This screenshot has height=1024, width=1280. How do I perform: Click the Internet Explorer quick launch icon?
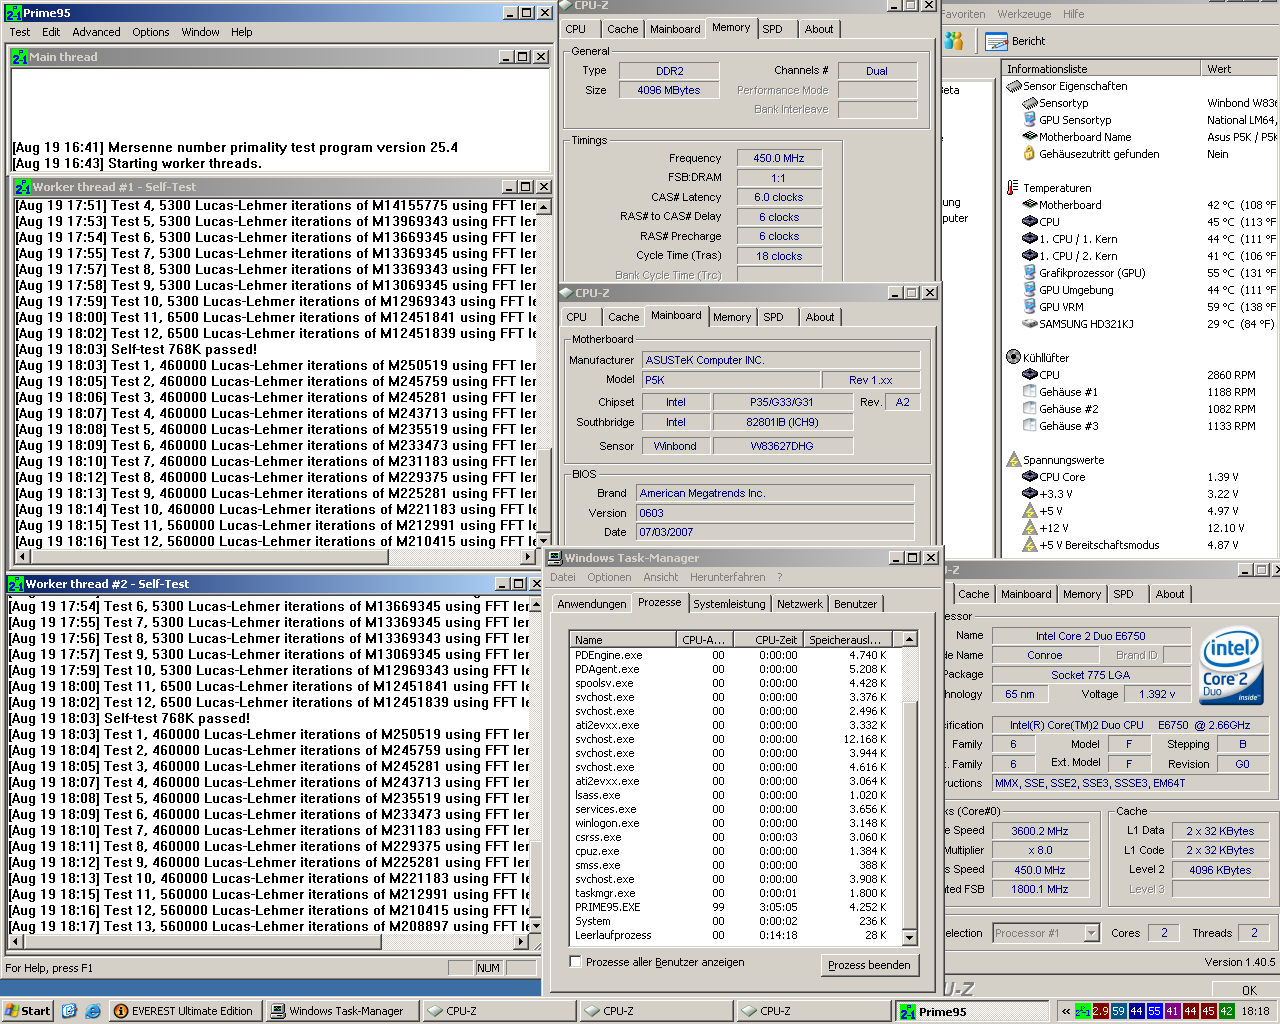pos(92,1011)
